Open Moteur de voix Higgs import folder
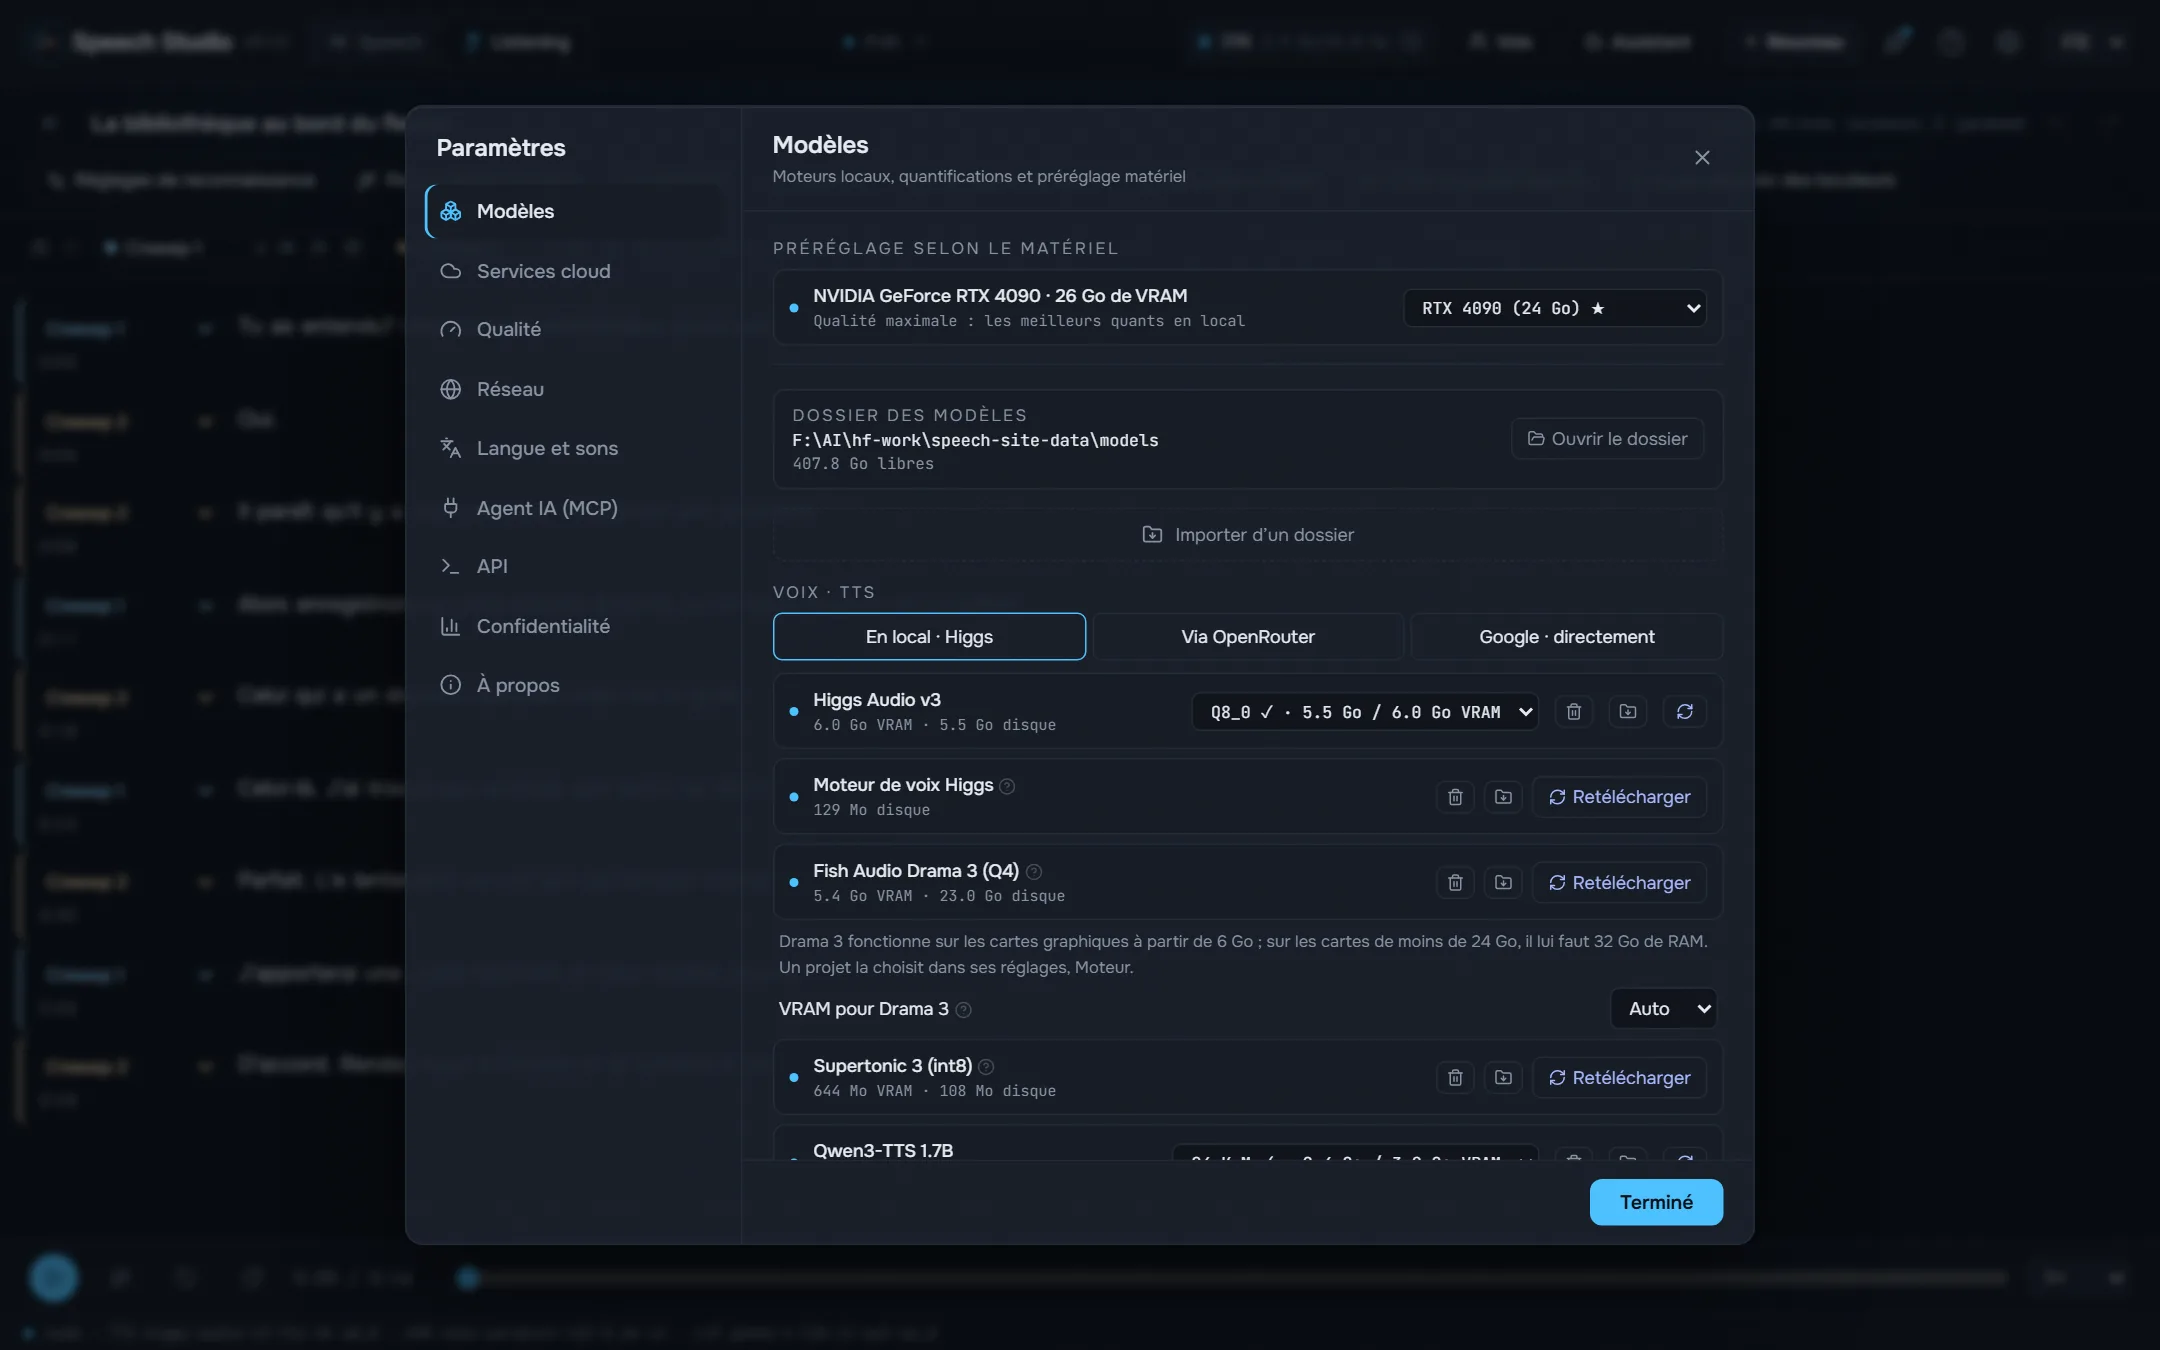2160x1350 pixels. click(1503, 797)
